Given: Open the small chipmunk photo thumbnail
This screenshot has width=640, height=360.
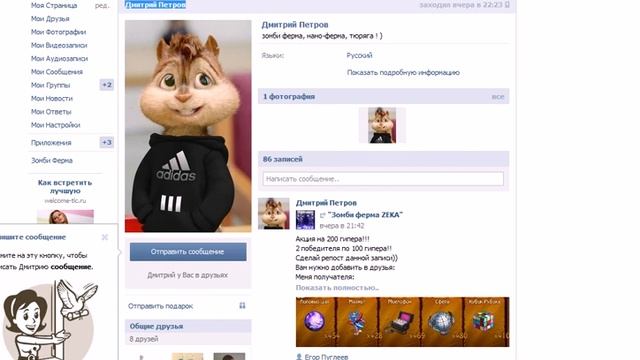Looking at the screenshot, I should point(382,125).
